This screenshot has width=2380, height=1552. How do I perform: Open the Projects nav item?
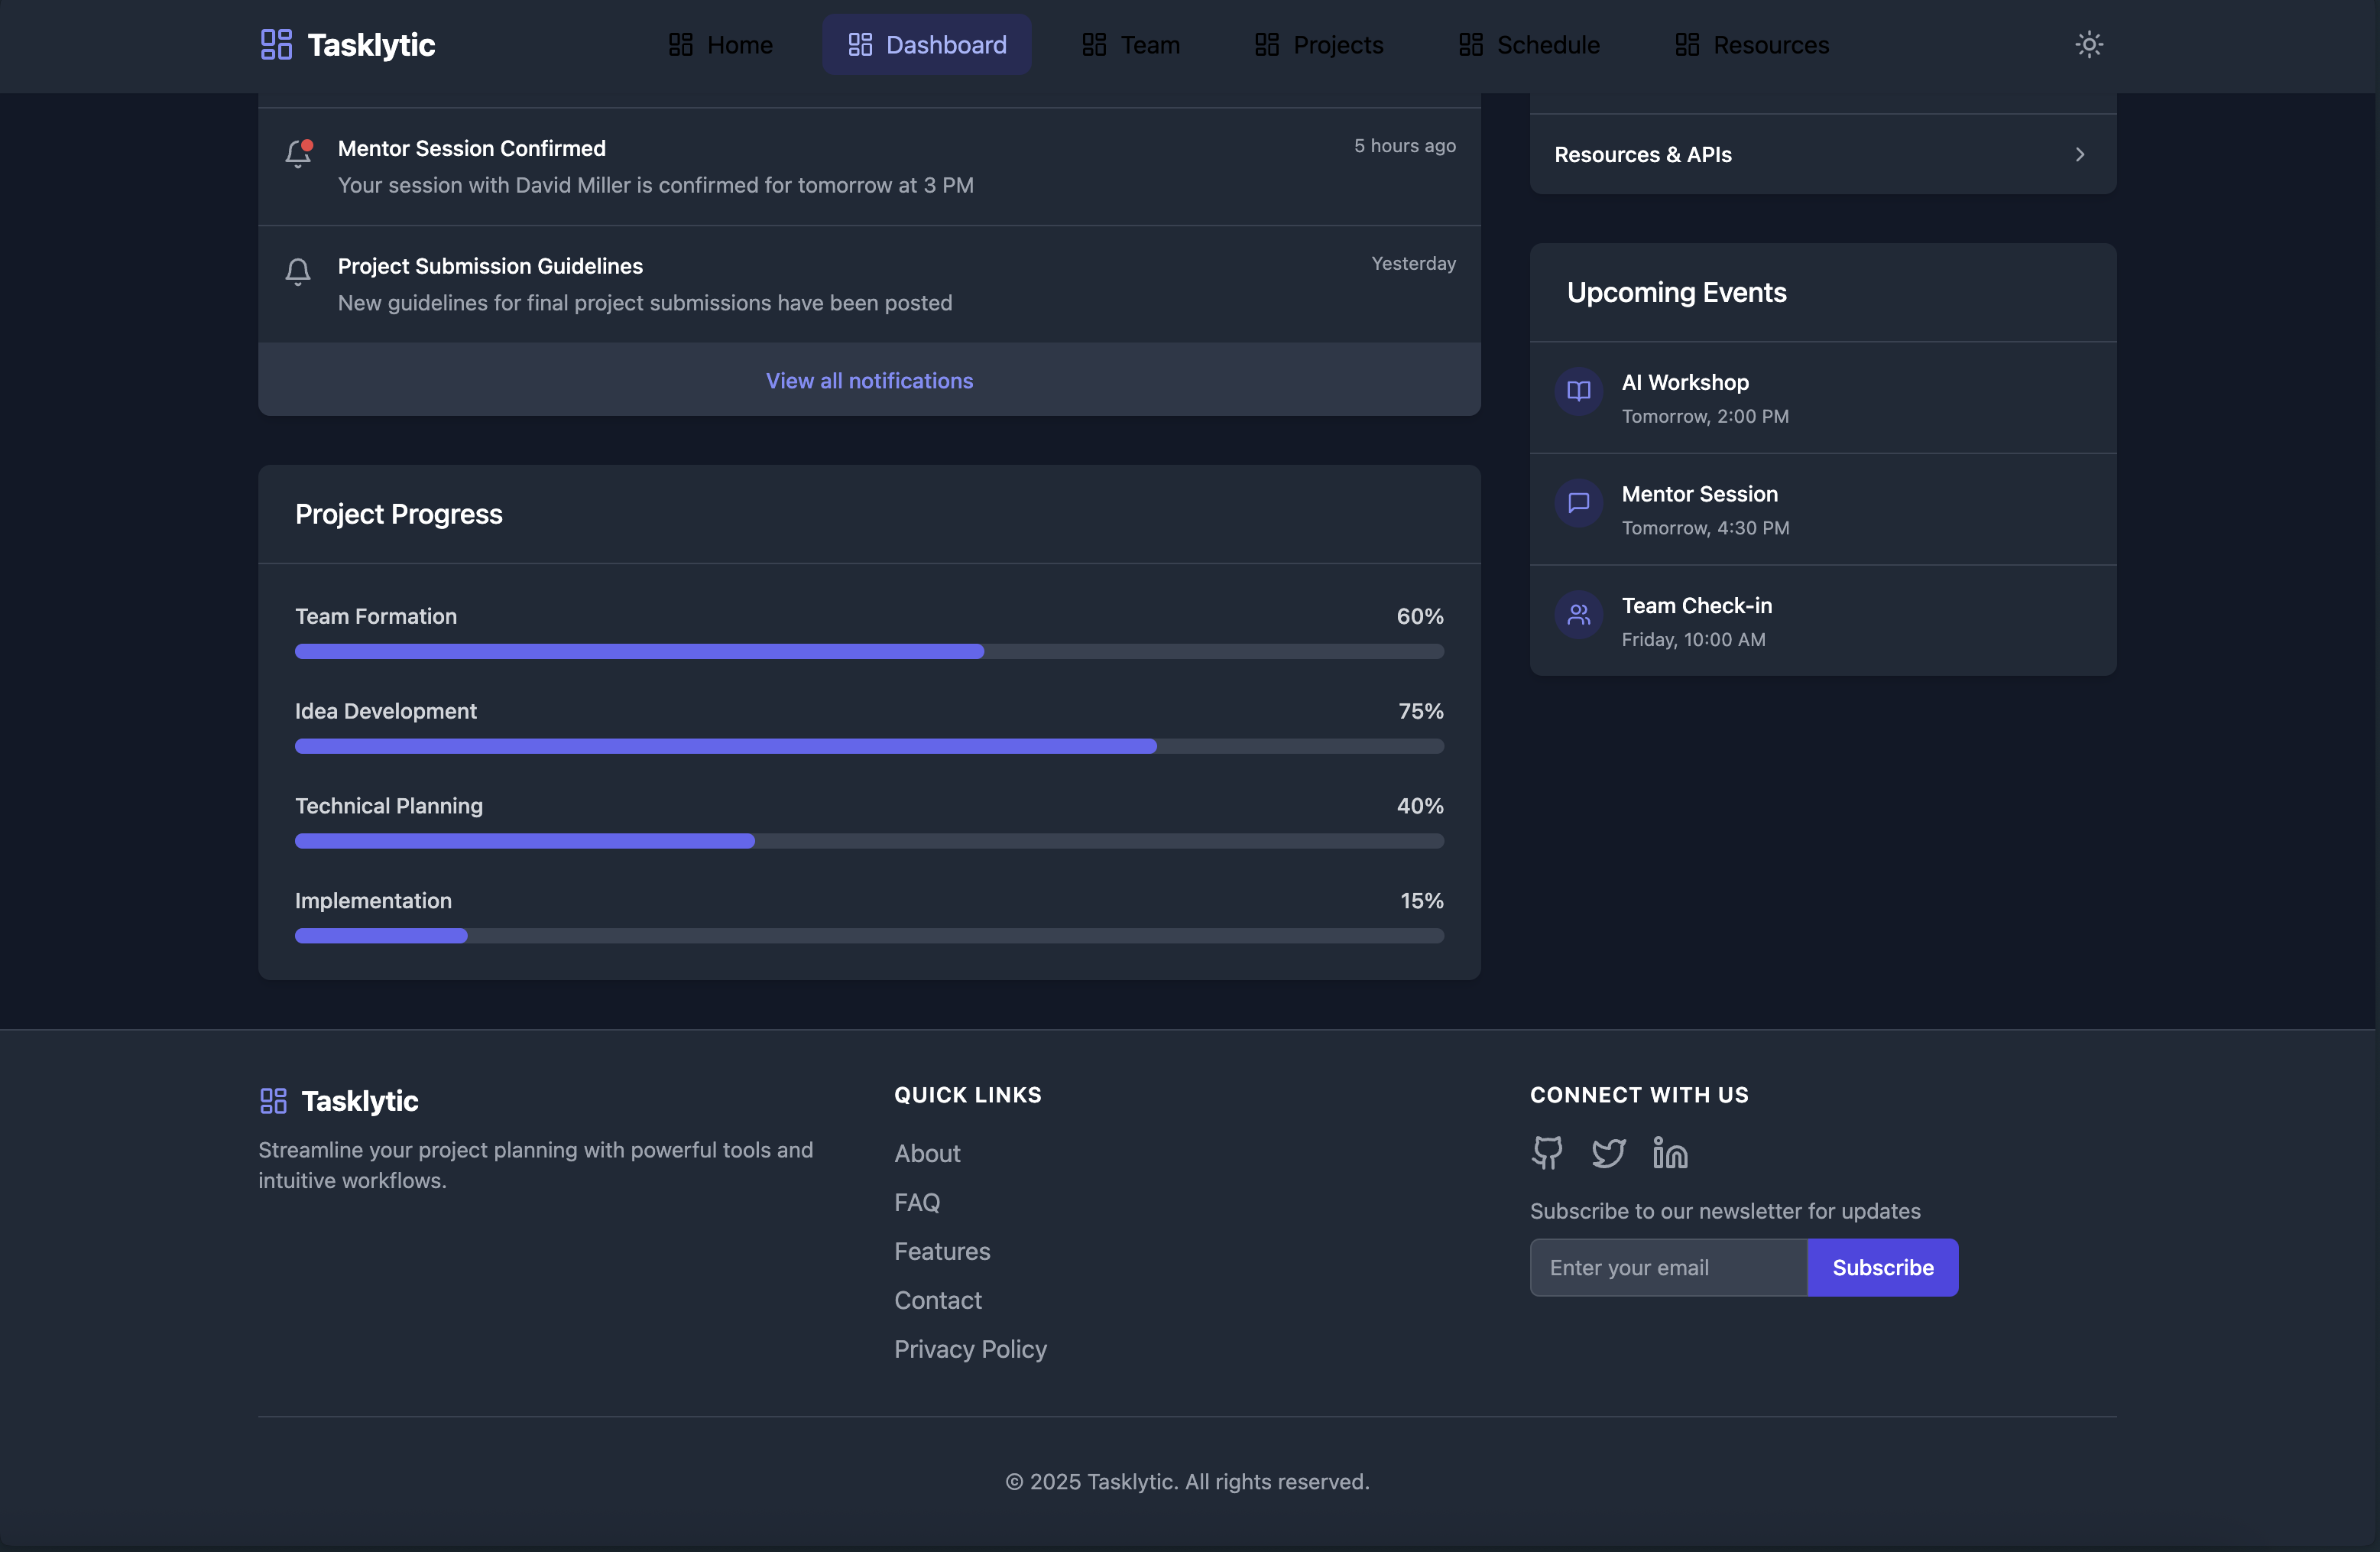[1319, 45]
